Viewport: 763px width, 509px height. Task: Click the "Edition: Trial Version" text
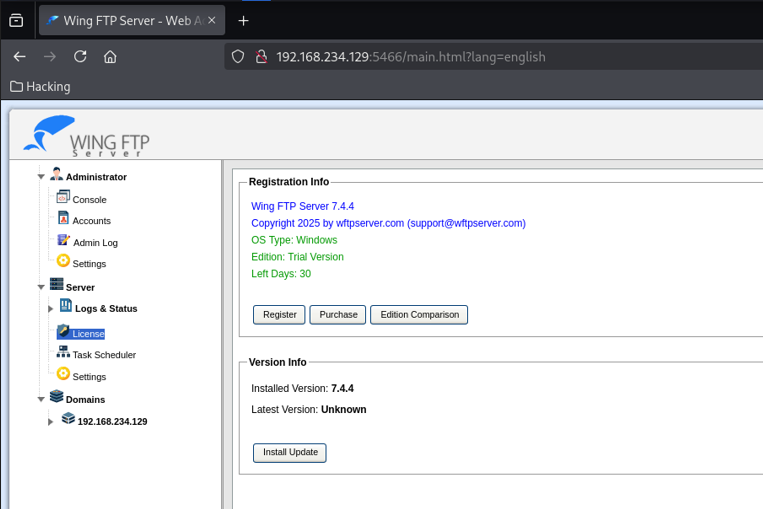[x=297, y=257]
